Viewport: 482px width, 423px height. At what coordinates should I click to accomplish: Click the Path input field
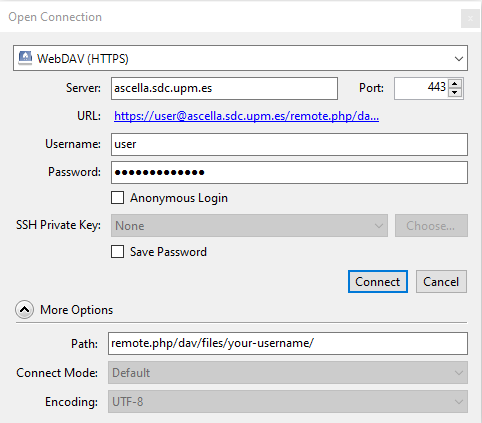288,343
